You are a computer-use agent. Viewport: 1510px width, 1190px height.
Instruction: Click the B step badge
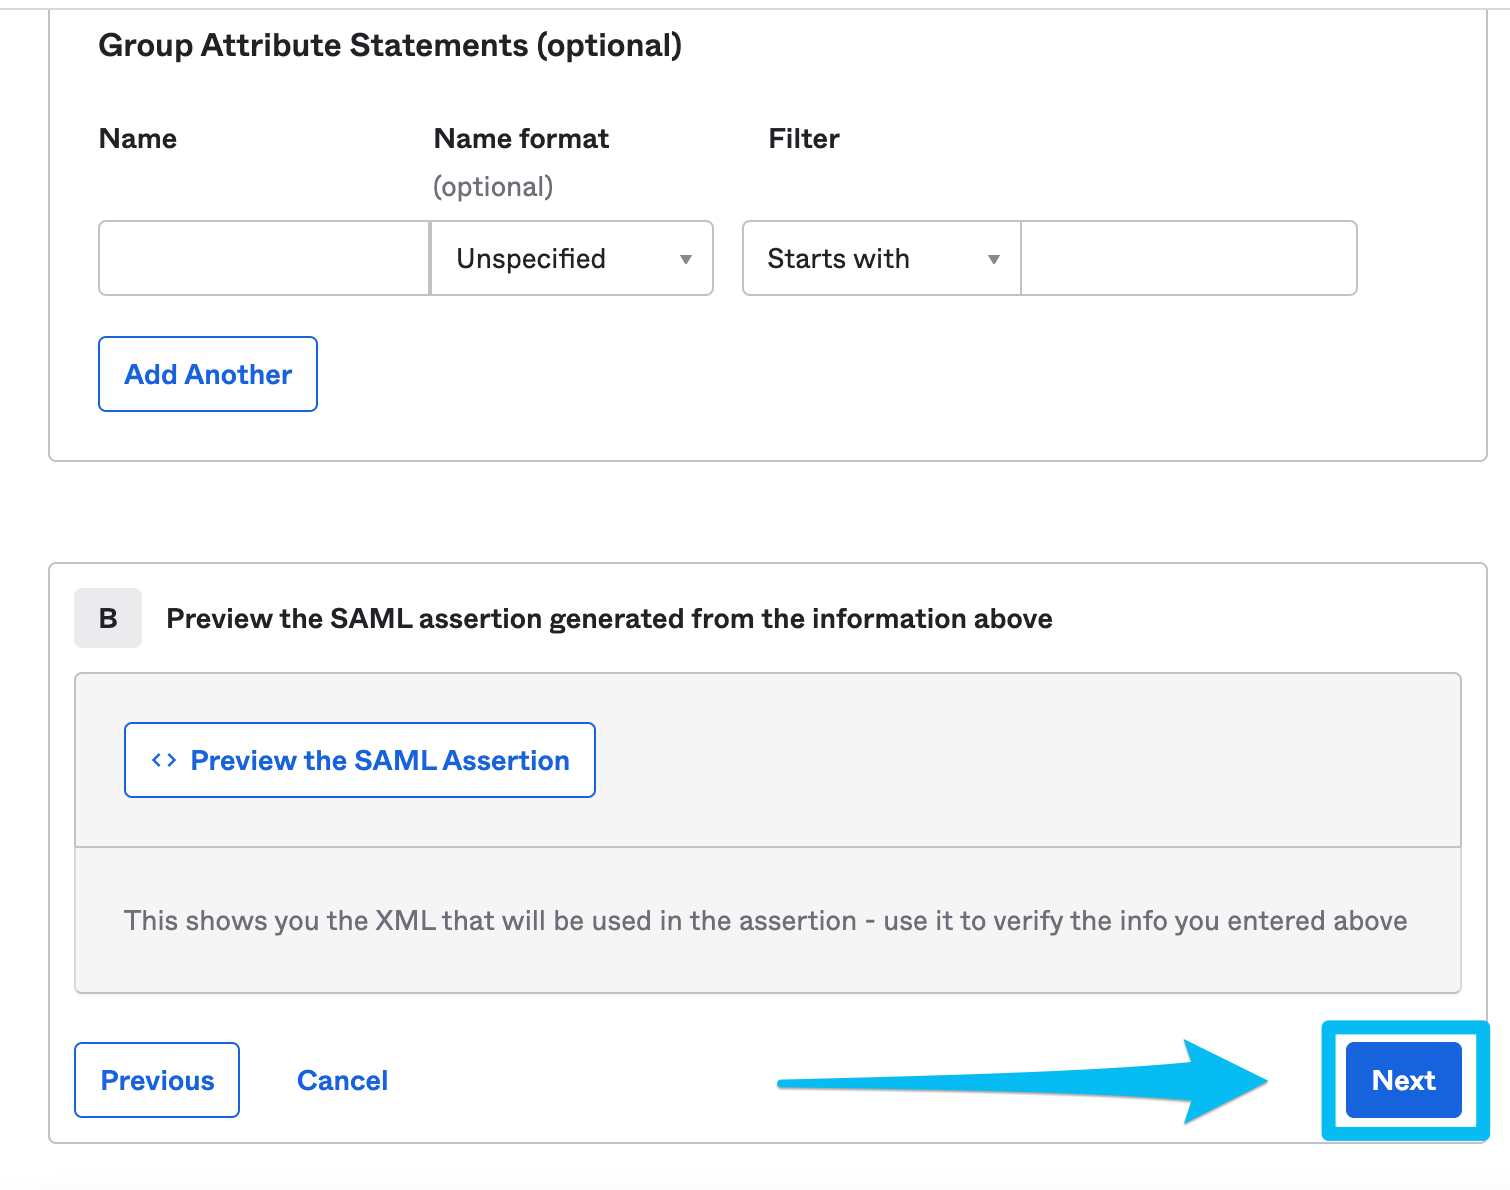[108, 618]
